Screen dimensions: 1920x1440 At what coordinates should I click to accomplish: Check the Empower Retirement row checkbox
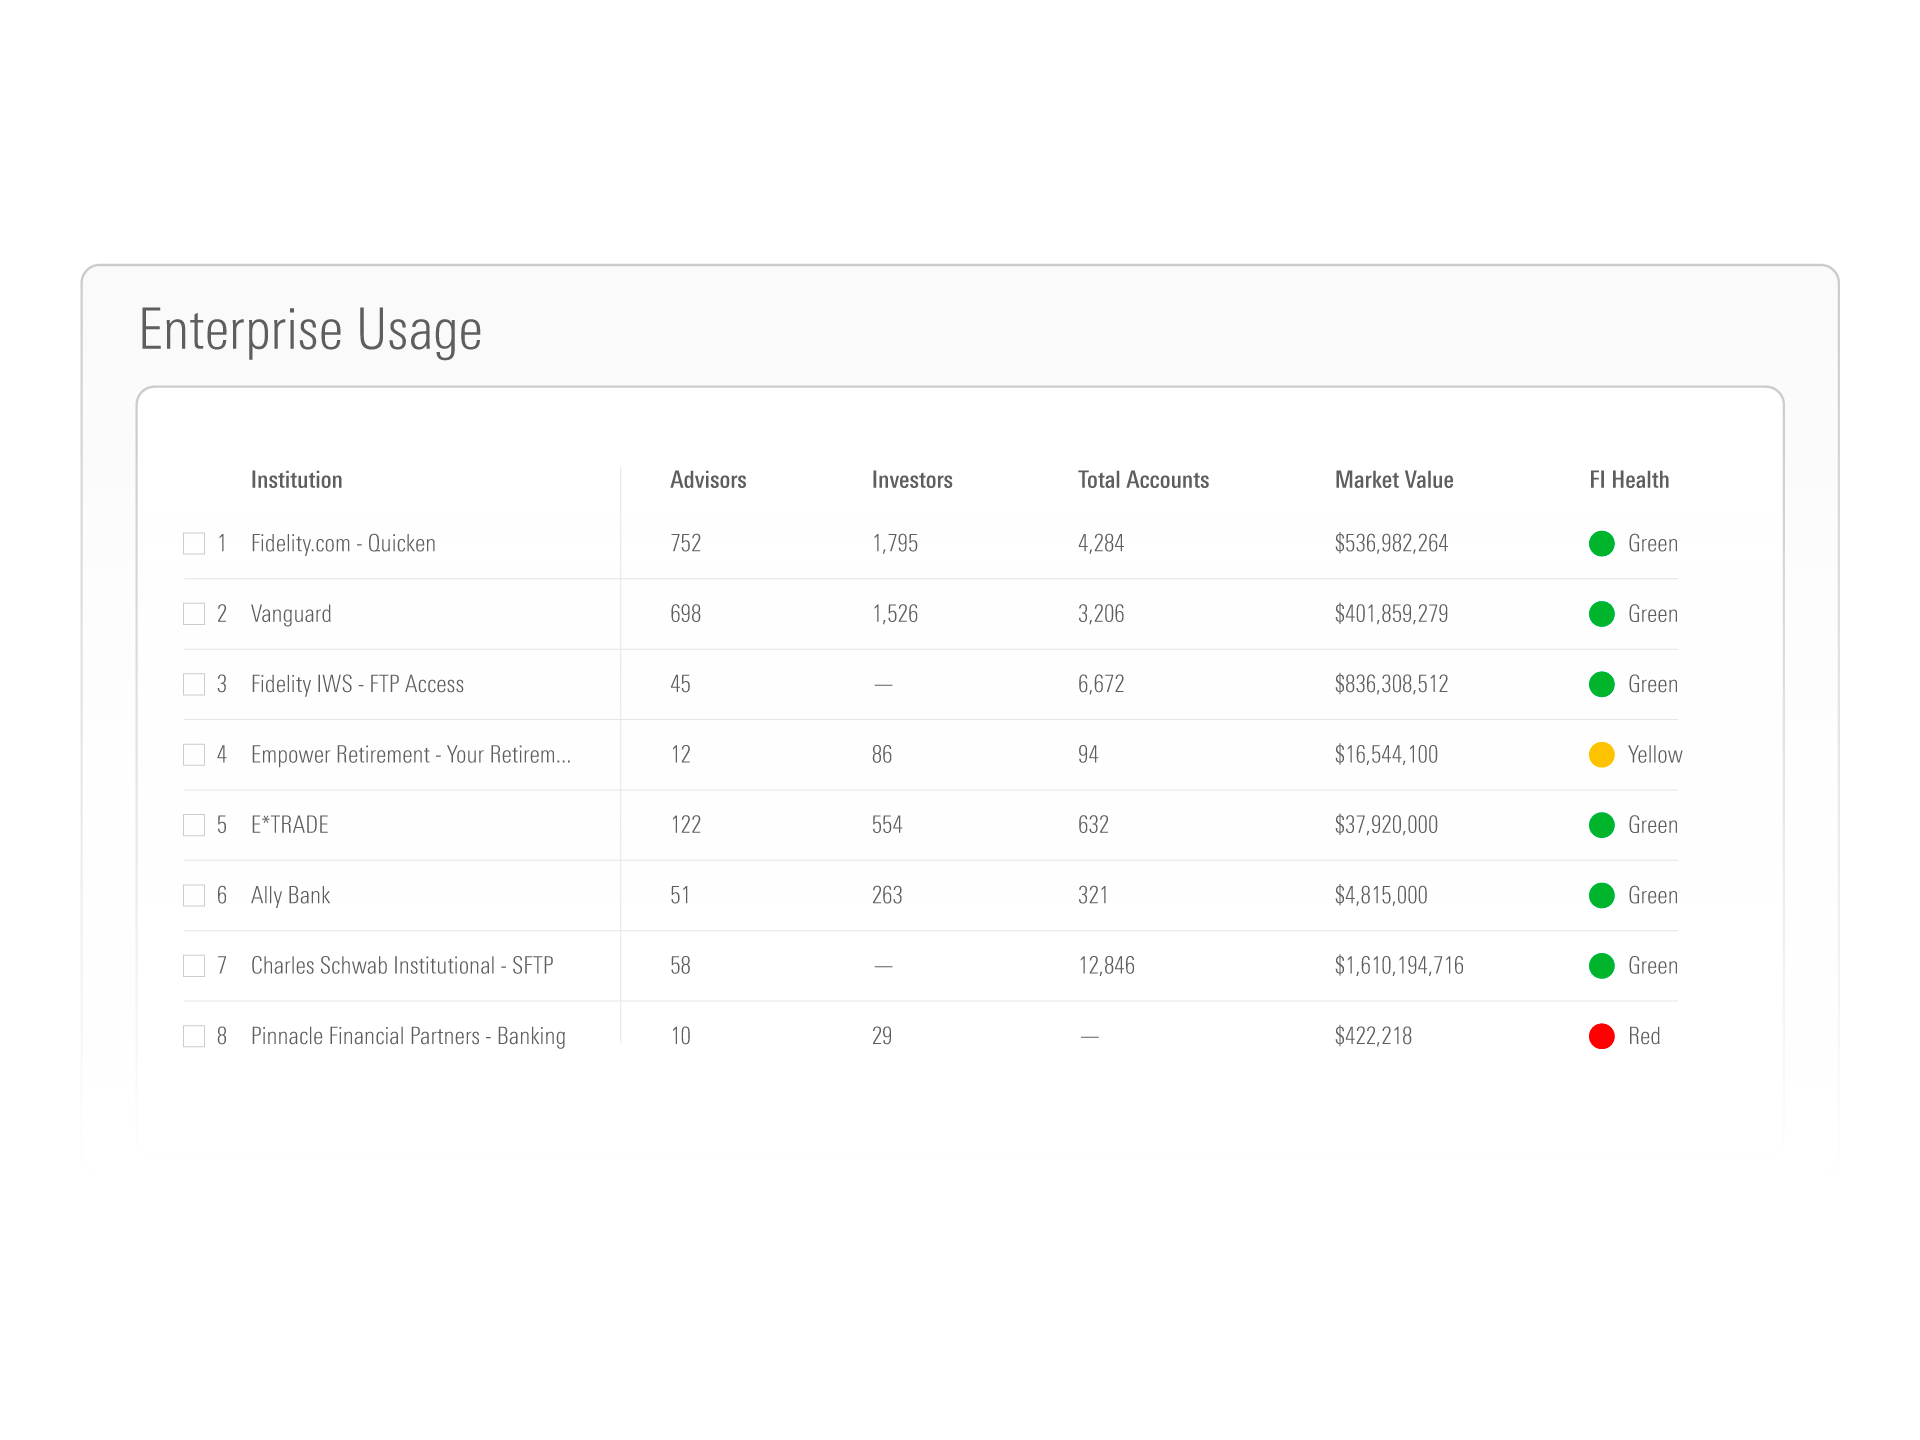point(194,755)
